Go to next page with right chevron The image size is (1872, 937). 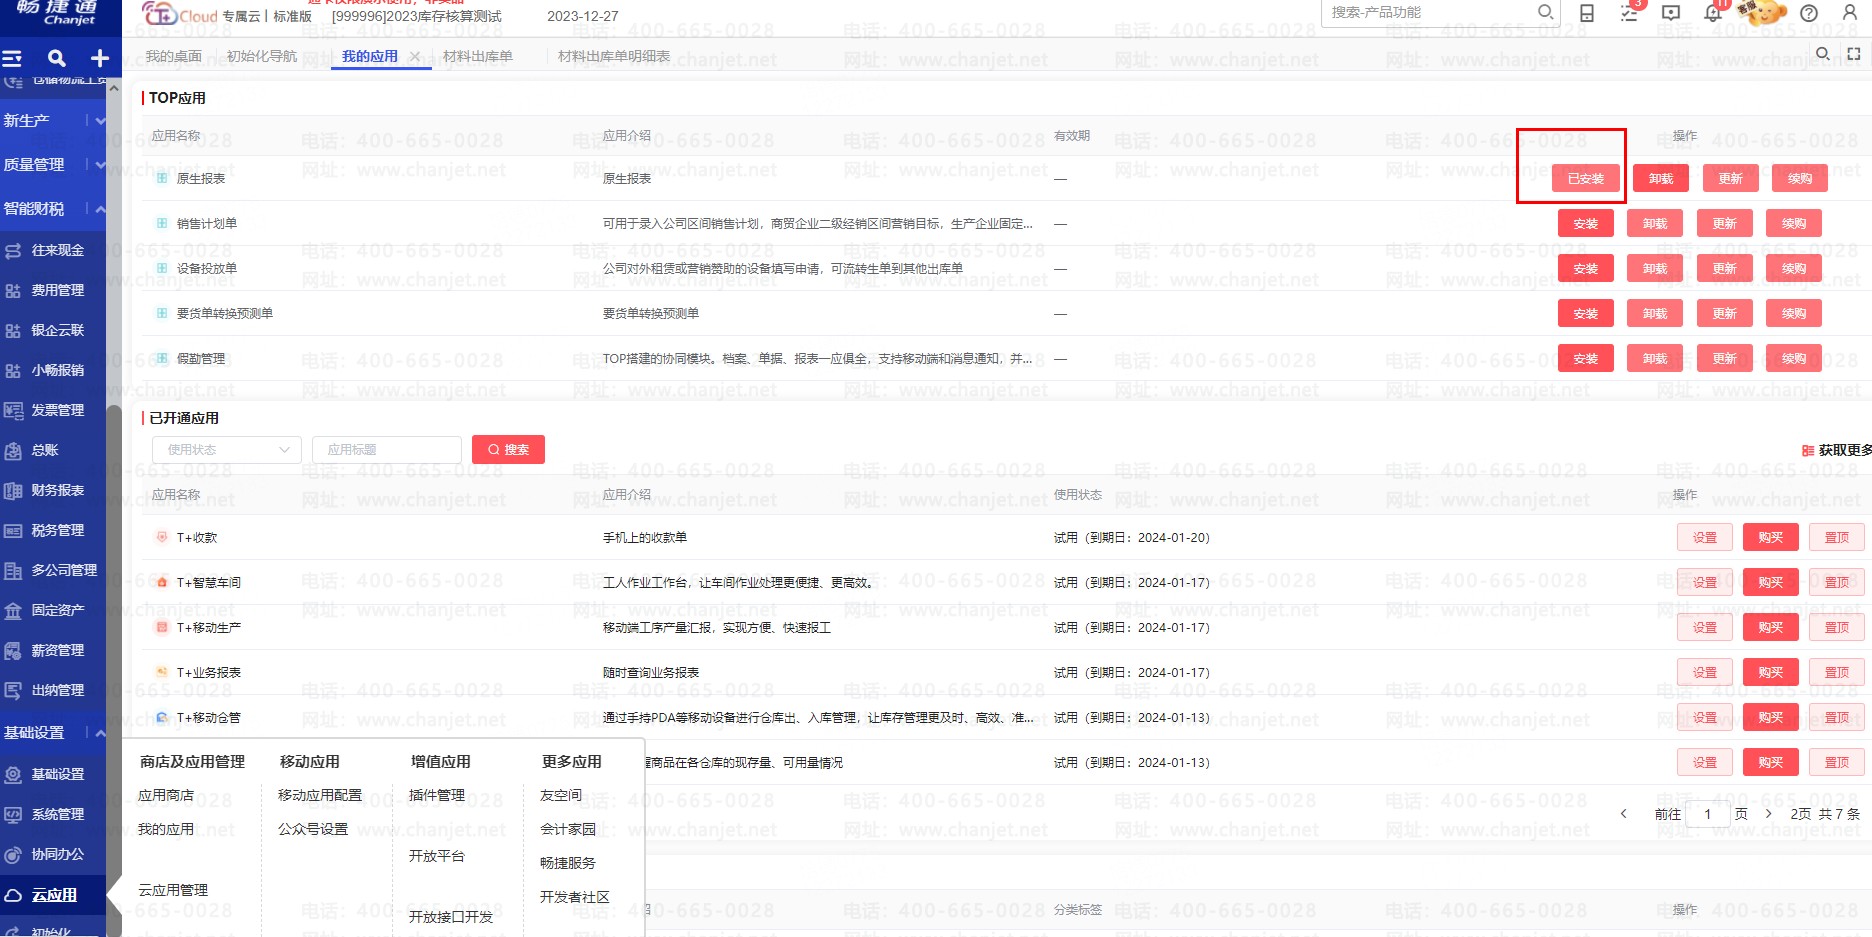(1768, 814)
